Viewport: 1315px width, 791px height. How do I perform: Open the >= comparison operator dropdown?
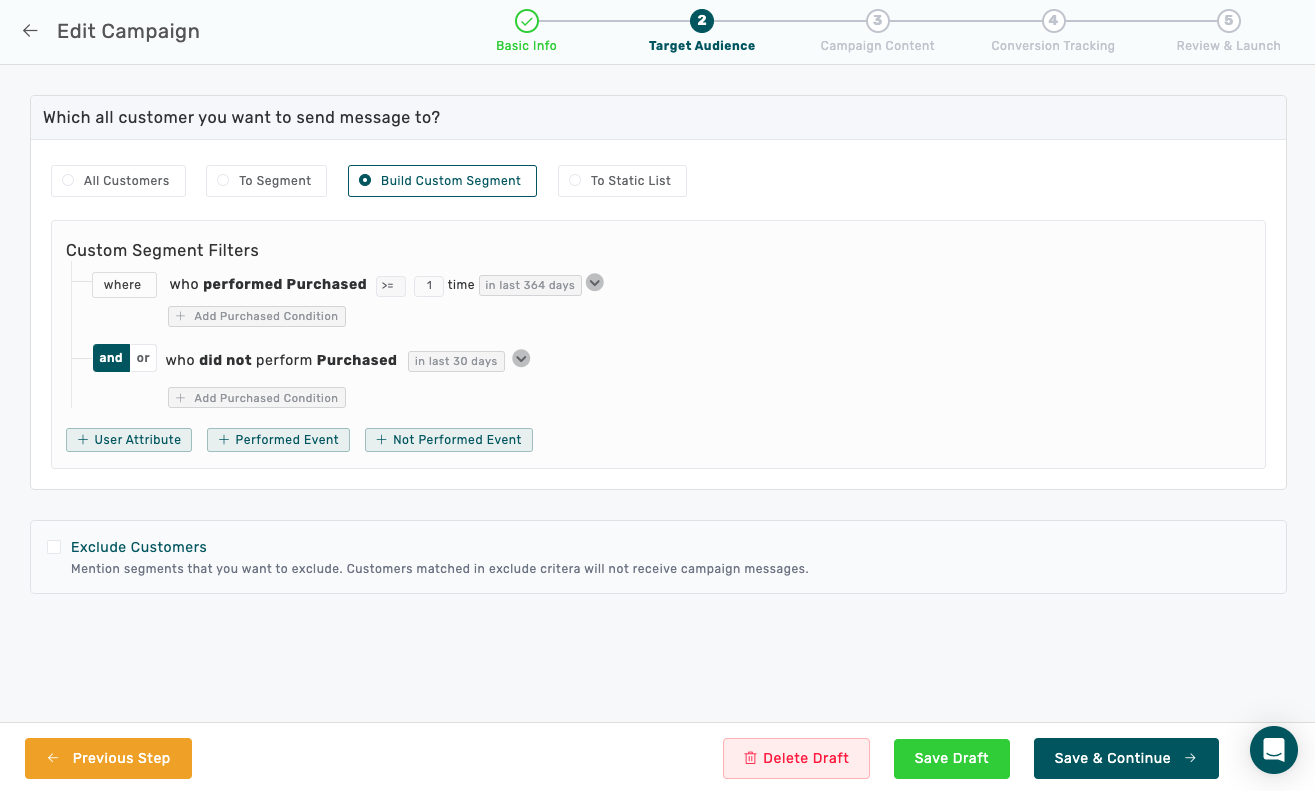tap(390, 286)
